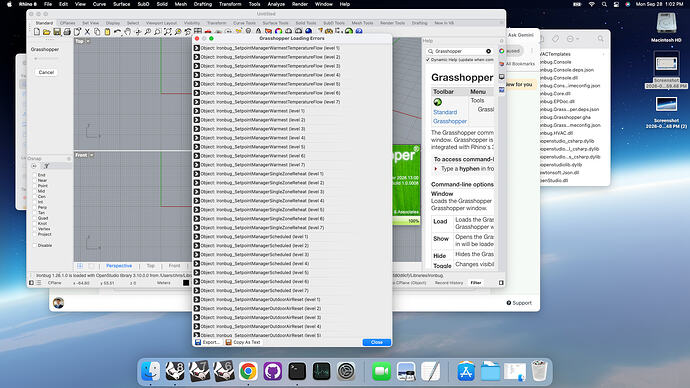Click the expand arrow icon beside first SetpointManagerWarmestTemperatureFlow (level 1)
Image resolution: width=690 pixels, height=388 pixels.
point(197,48)
